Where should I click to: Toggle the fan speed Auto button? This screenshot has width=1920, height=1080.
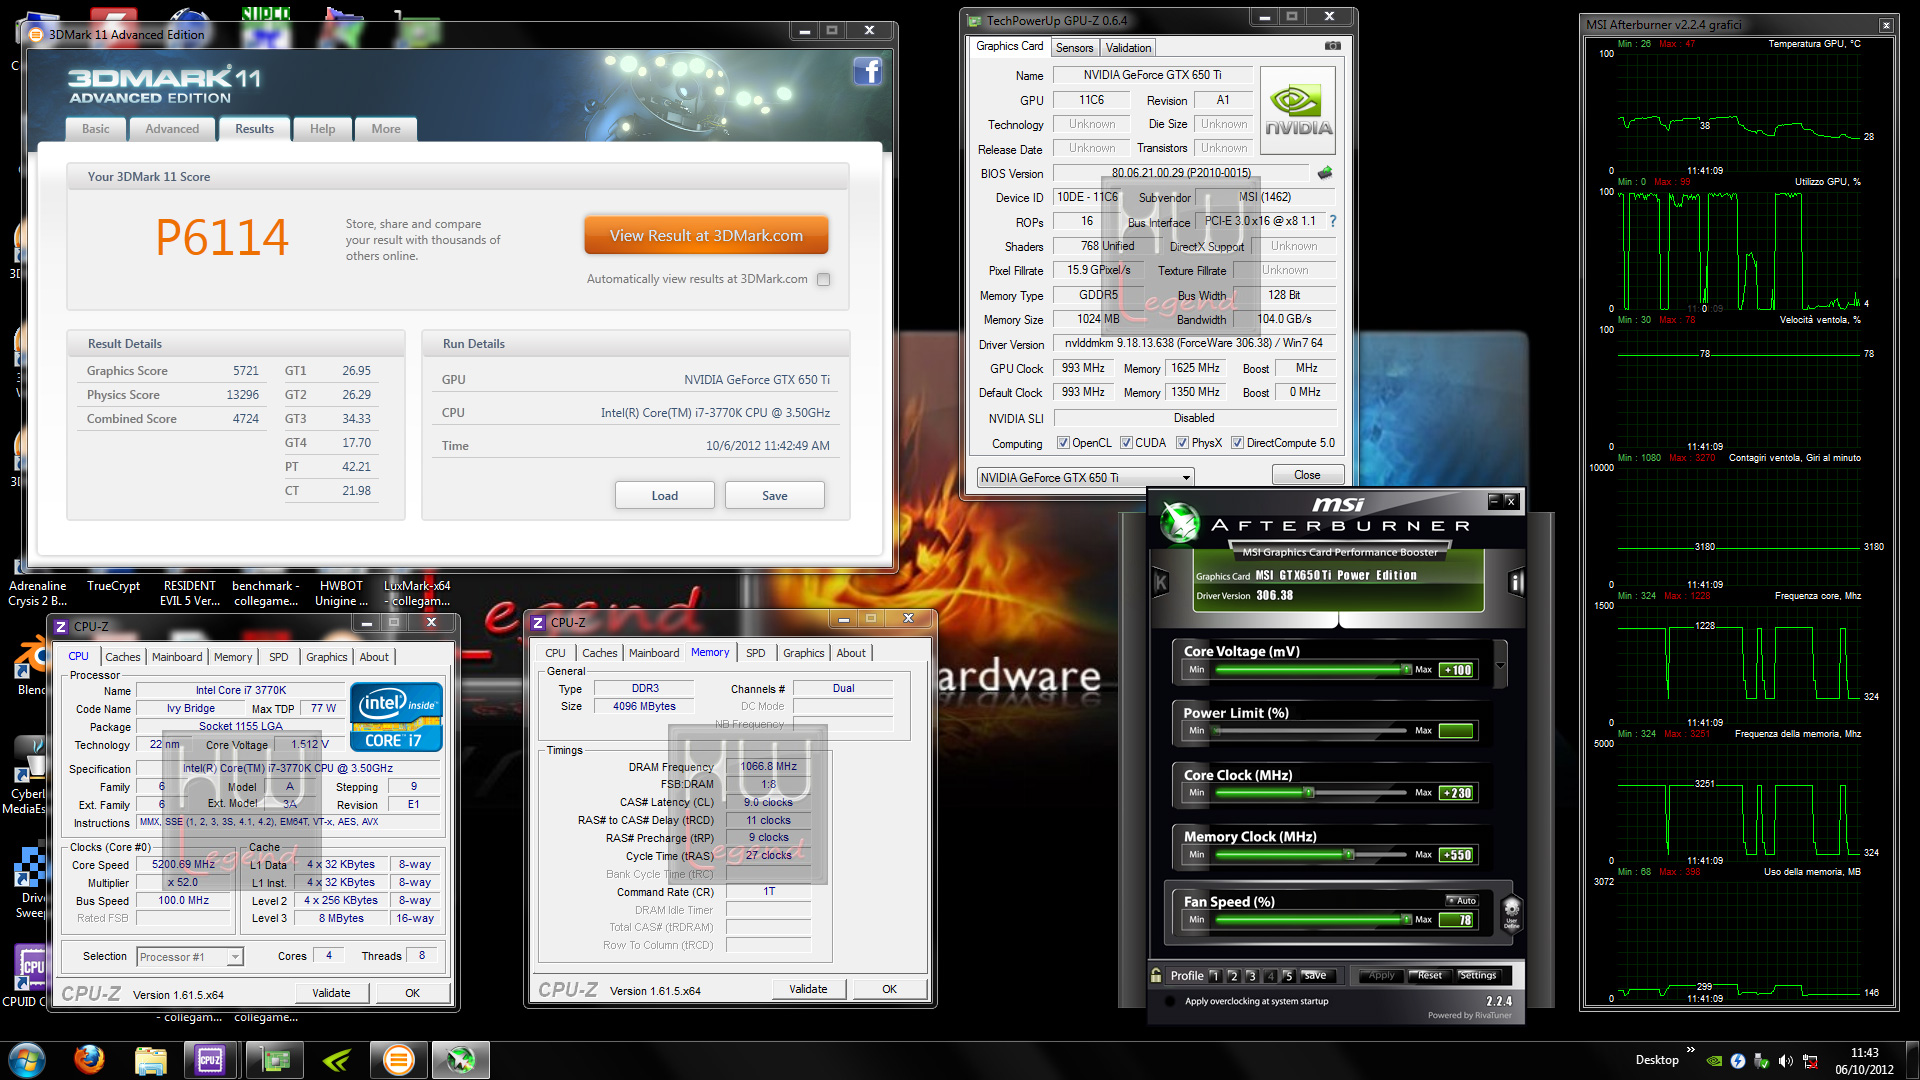1461,901
